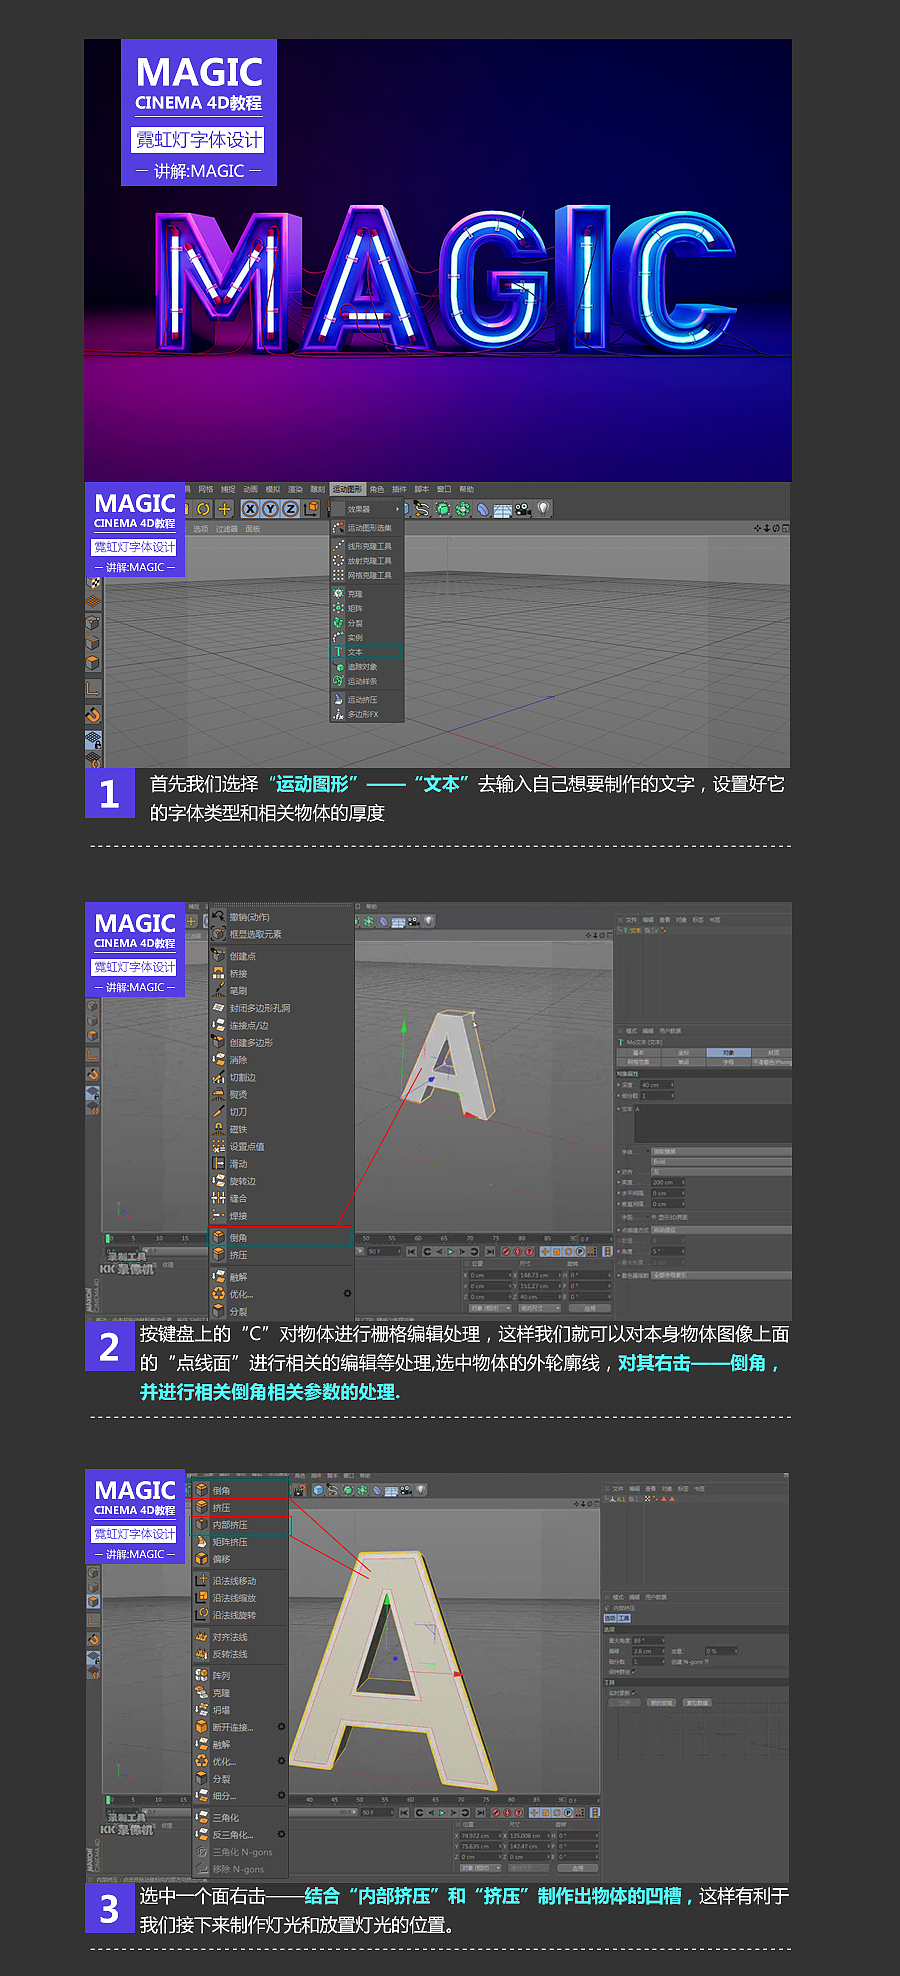Image resolution: width=900 pixels, height=1976 pixels.
Task: Select 反三角化 in step 3 menu
Action: click(x=240, y=1835)
